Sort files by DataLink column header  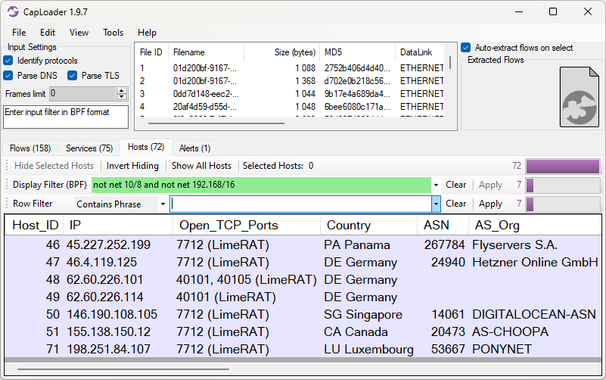tap(420, 52)
